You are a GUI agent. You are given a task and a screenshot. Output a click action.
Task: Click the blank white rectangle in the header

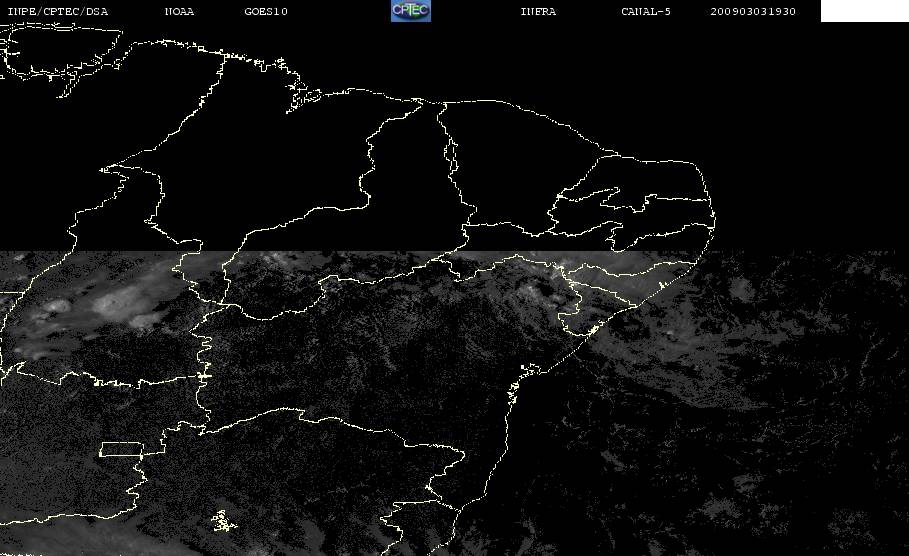point(864,10)
